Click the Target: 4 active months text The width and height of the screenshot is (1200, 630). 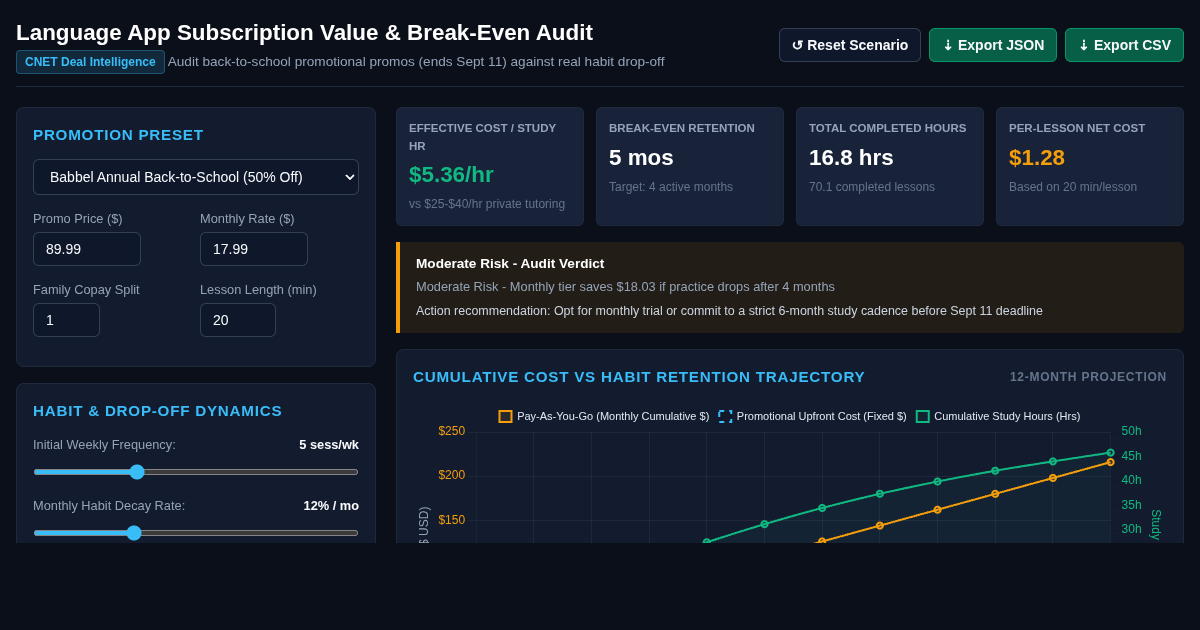click(x=671, y=187)
